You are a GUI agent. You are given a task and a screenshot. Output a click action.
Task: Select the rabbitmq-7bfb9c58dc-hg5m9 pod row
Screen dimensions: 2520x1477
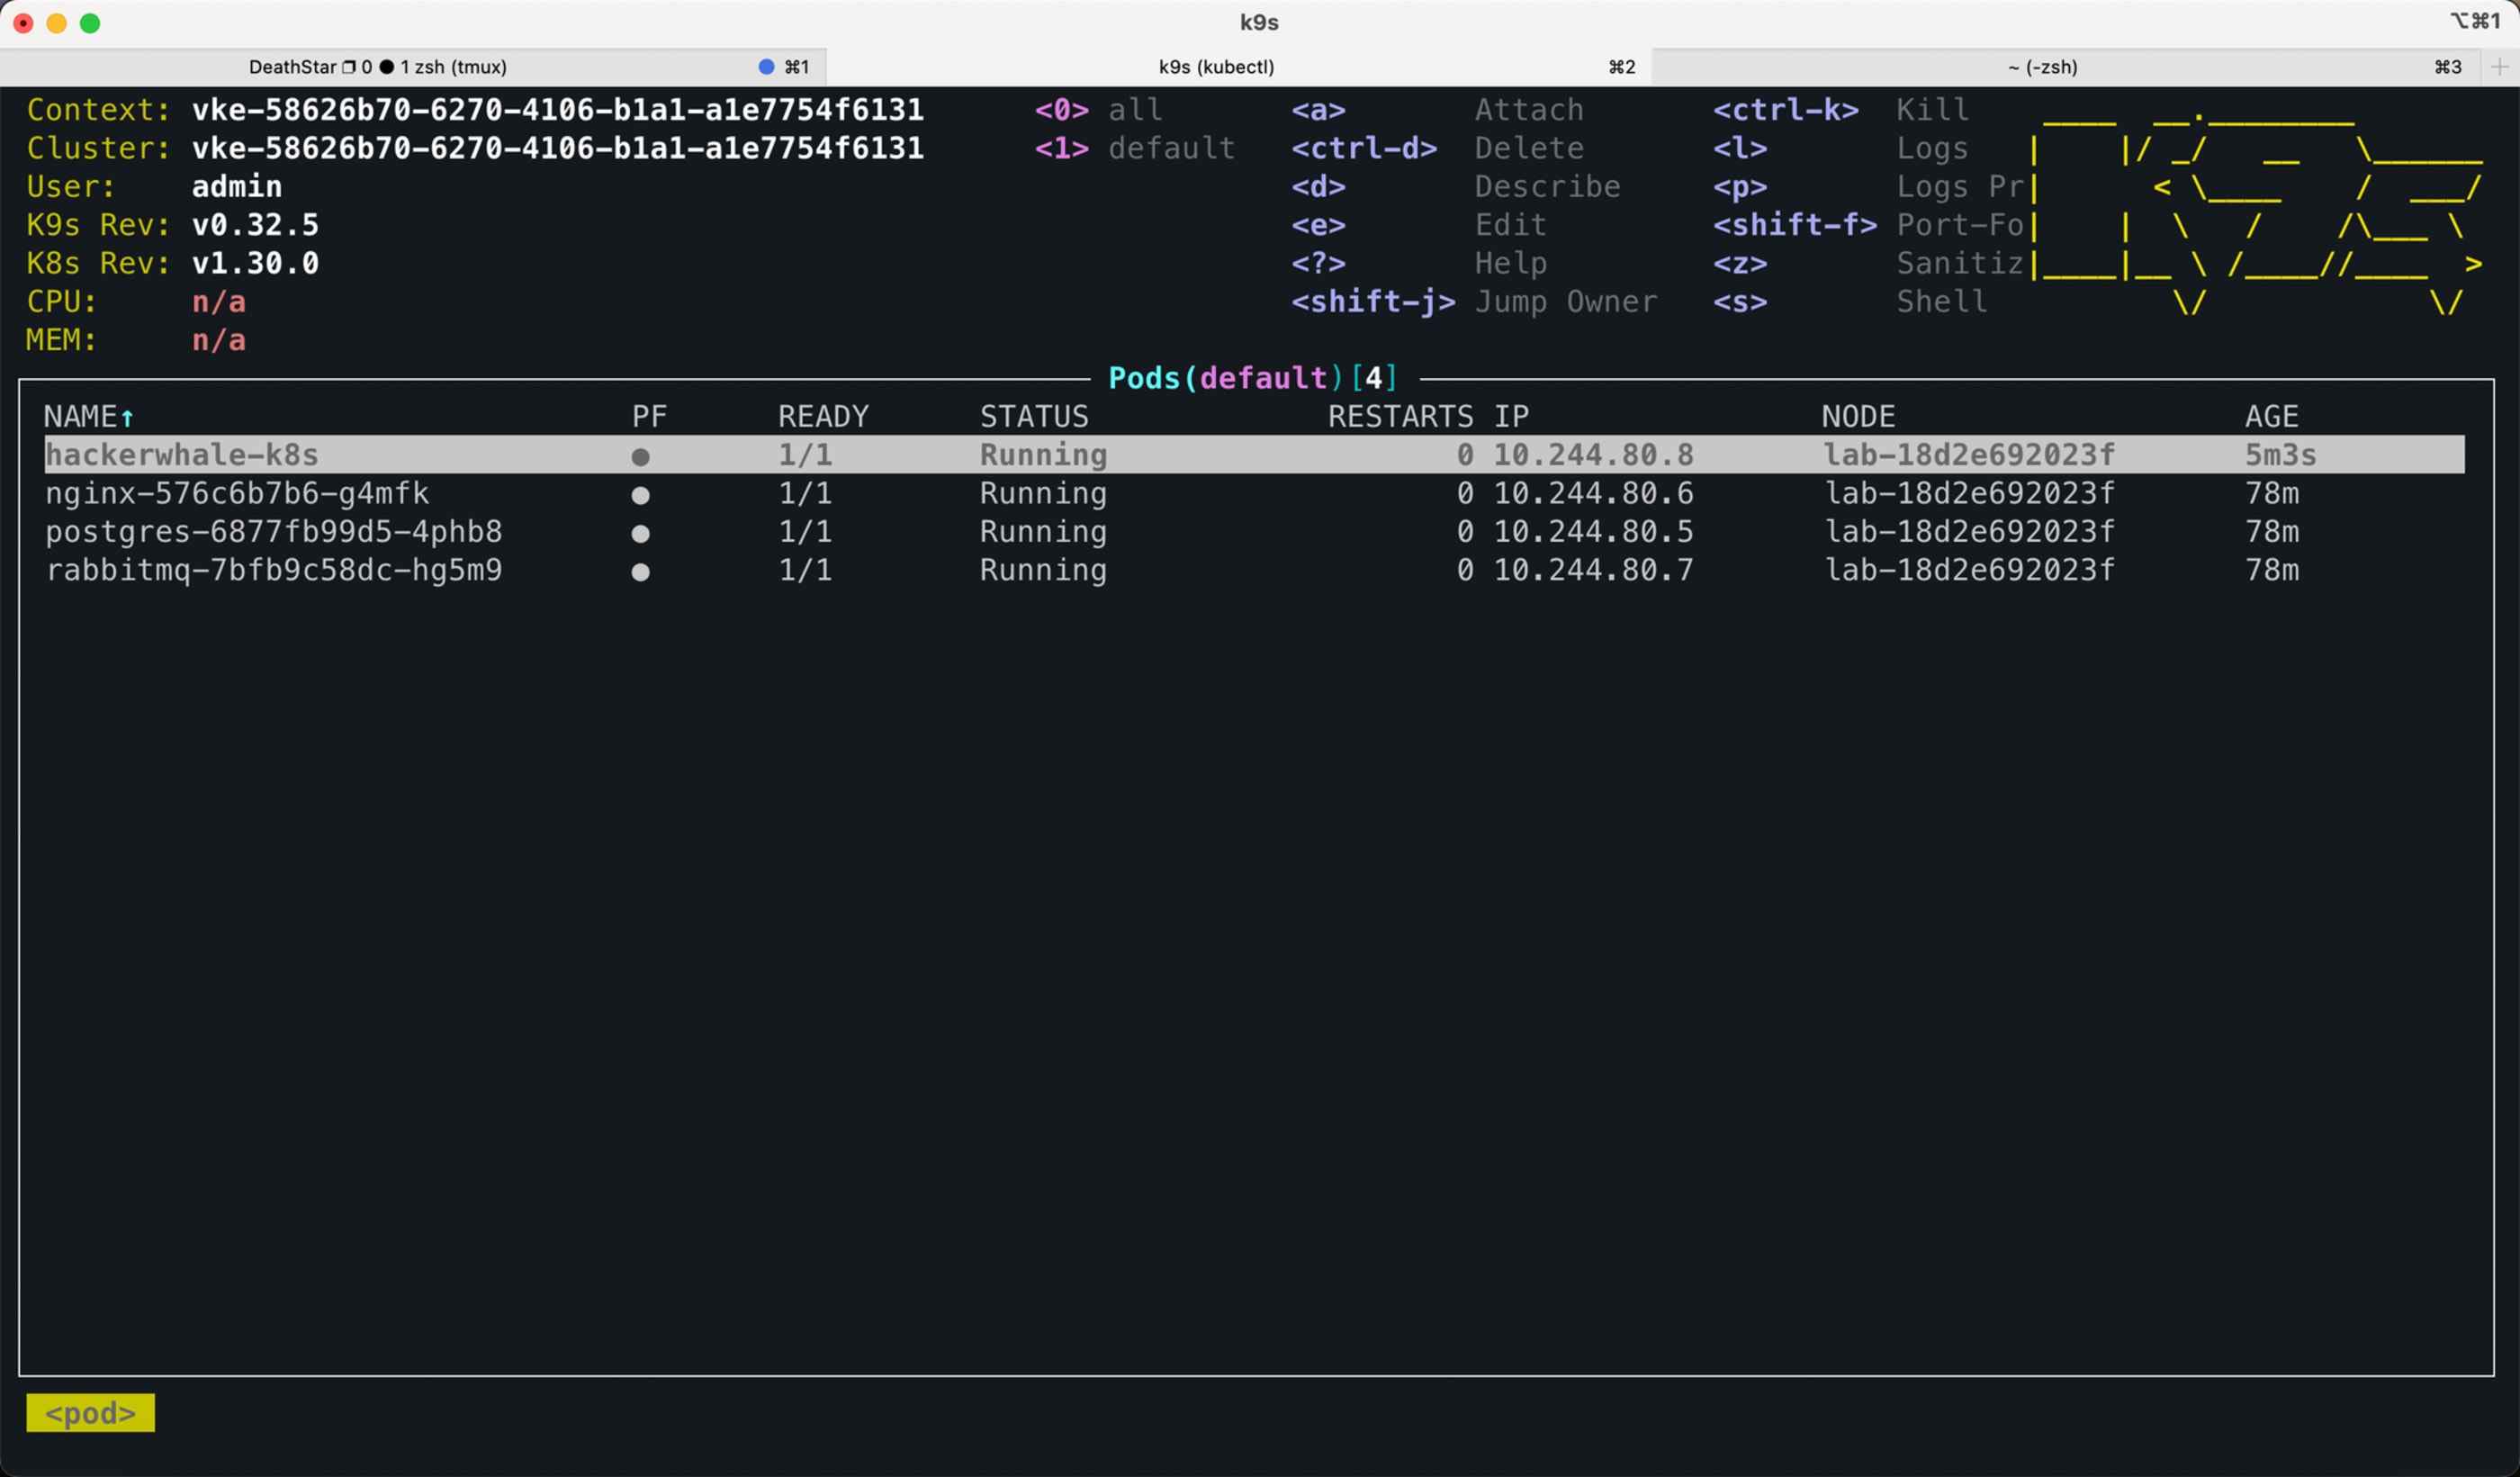(274, 570)
